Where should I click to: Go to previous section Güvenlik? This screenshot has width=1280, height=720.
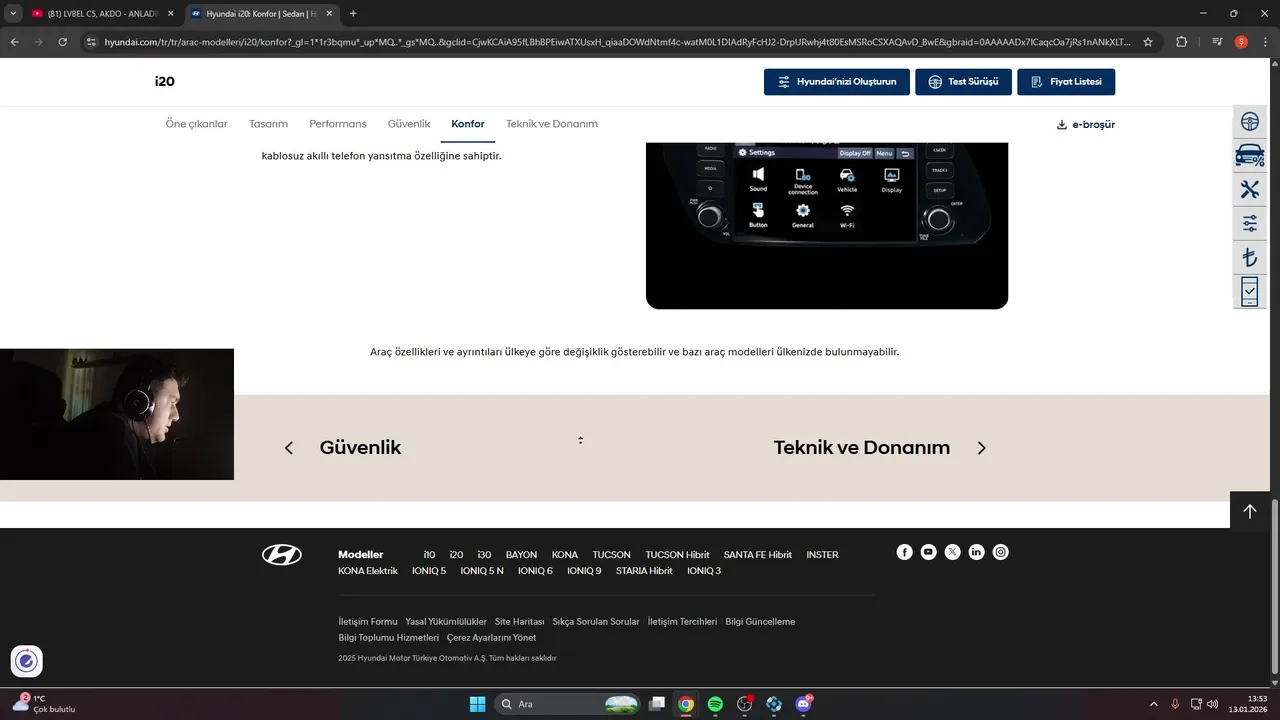pyautogui.click(x=360, y=448)
